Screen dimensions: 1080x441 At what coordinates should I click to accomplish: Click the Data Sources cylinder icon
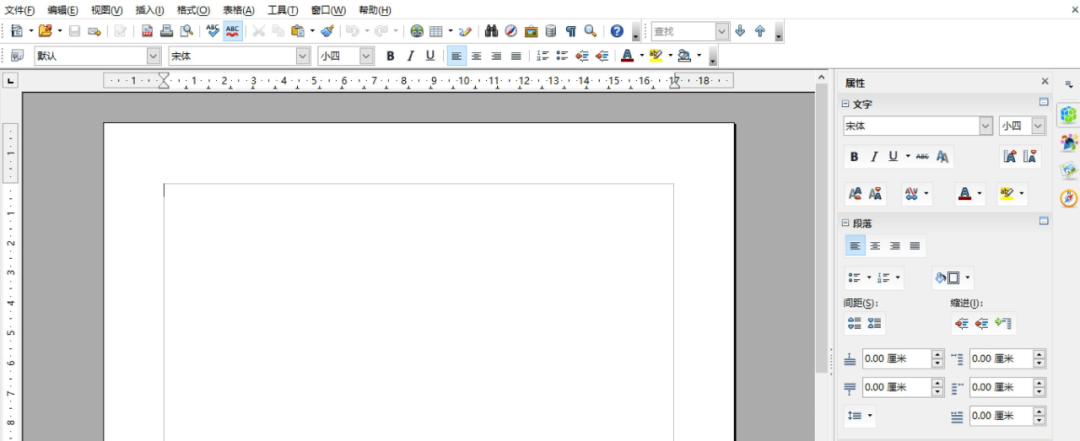551,31
